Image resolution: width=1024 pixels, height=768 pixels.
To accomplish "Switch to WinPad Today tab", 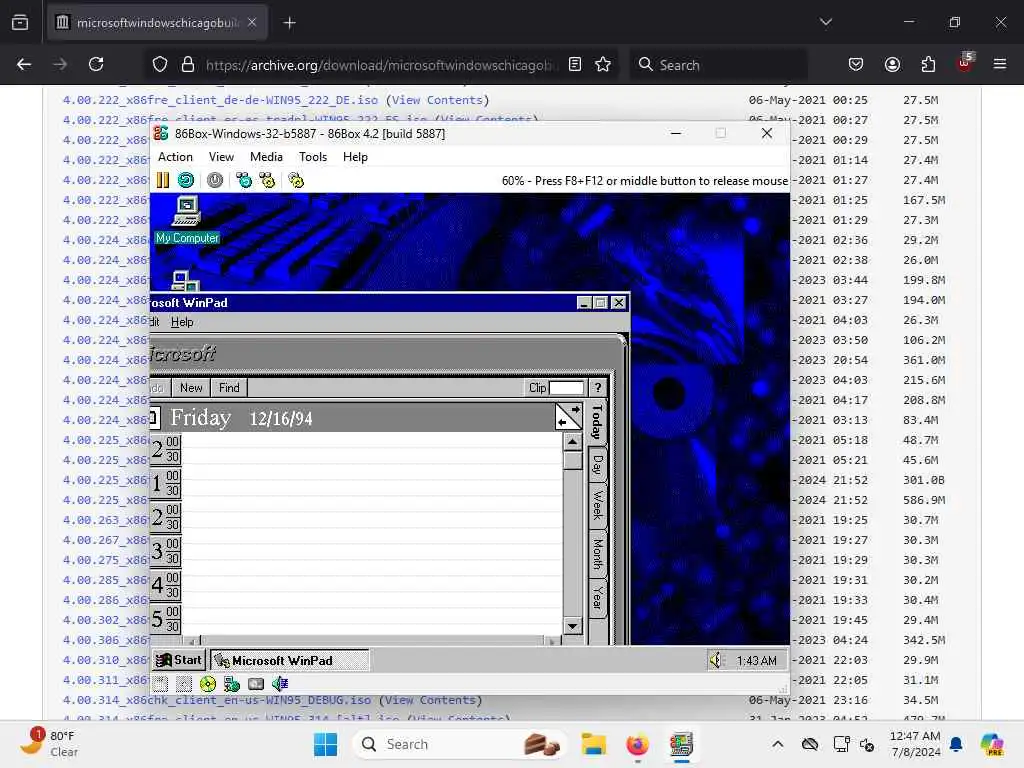I will coord(597,422).
